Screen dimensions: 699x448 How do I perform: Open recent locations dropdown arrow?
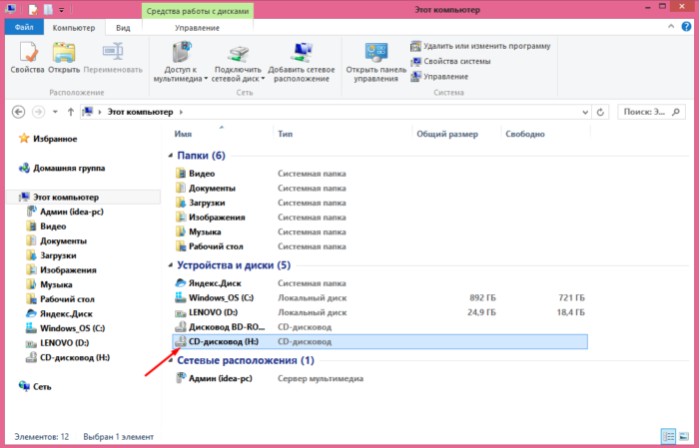click(55, 112)
